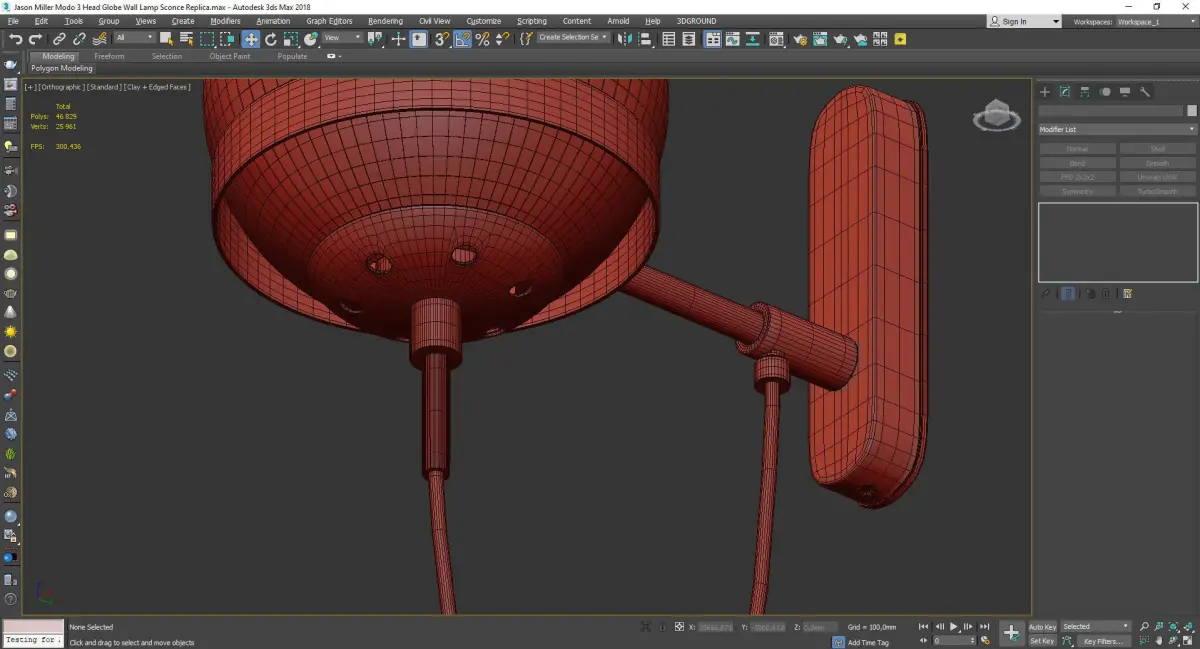Activate the Select and Link tool
Image resolution: width=1200 pixels, height=649 pixels.
click(x=60, y=39)
